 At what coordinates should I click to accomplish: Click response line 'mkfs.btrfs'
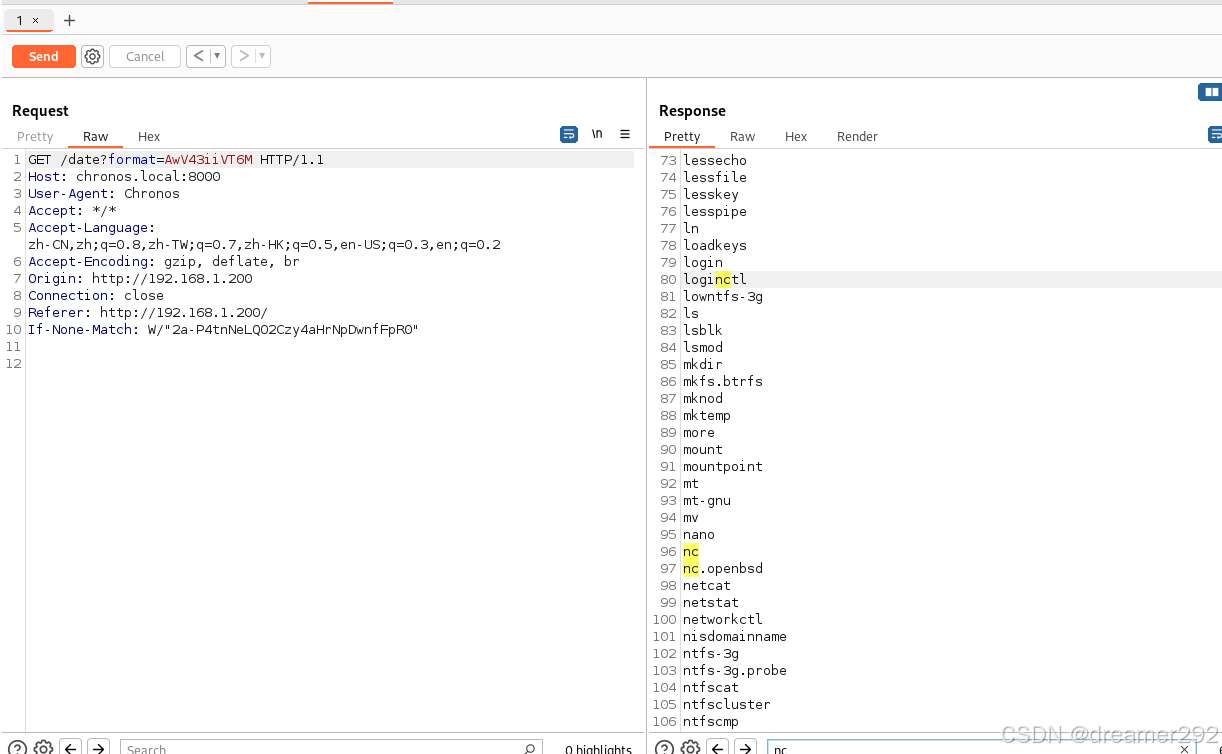tap(723, 381)
